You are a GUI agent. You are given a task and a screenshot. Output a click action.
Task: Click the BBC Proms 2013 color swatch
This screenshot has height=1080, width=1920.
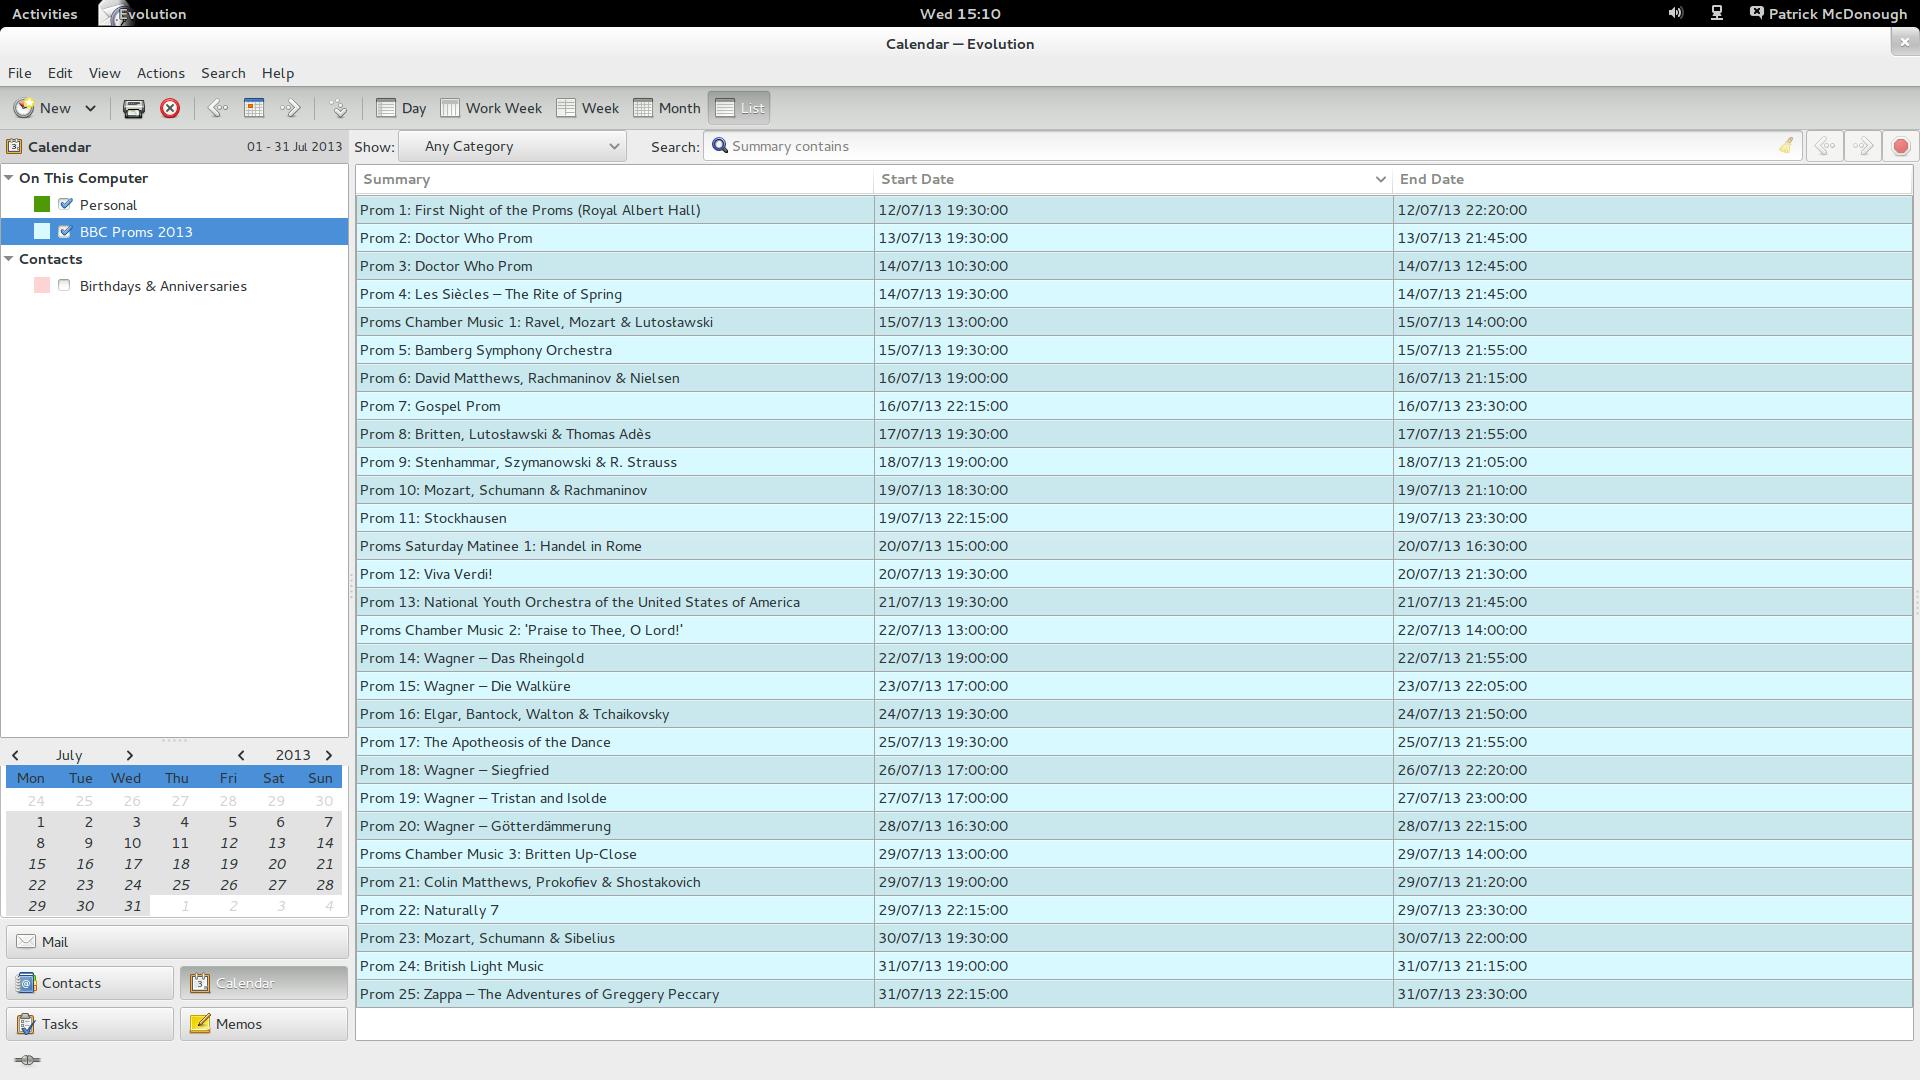pyautogui.click(x=42, y=231)
